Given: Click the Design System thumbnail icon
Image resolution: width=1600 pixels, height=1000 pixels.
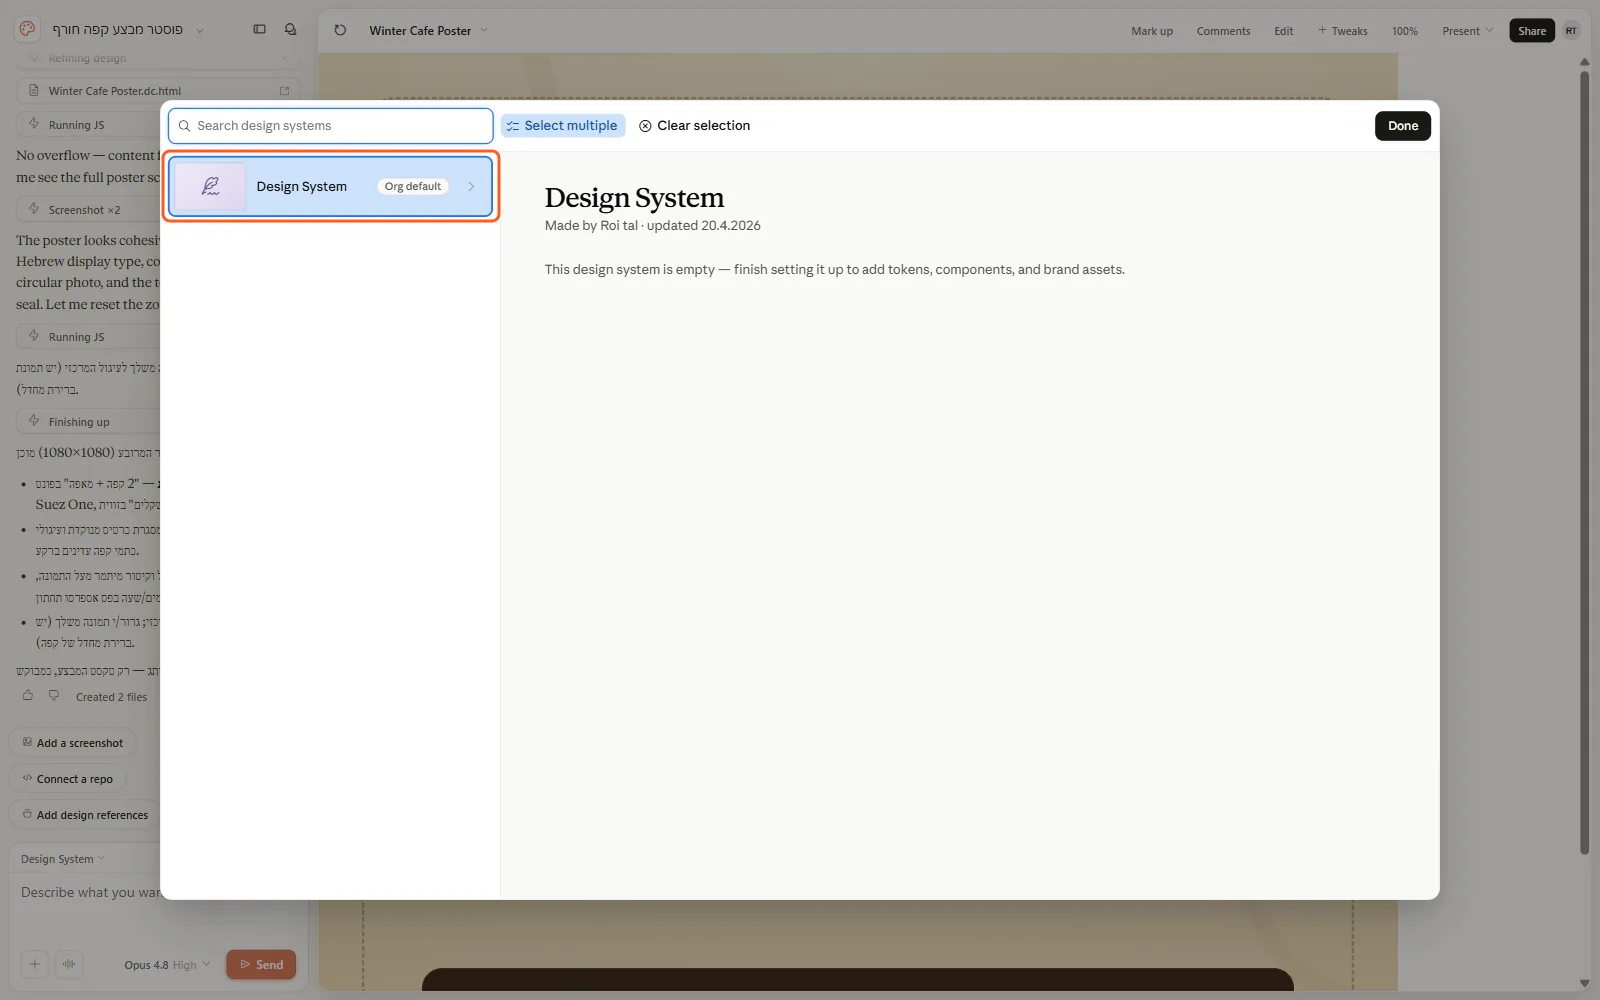Looking at the screenshot, I should point(210,187).
